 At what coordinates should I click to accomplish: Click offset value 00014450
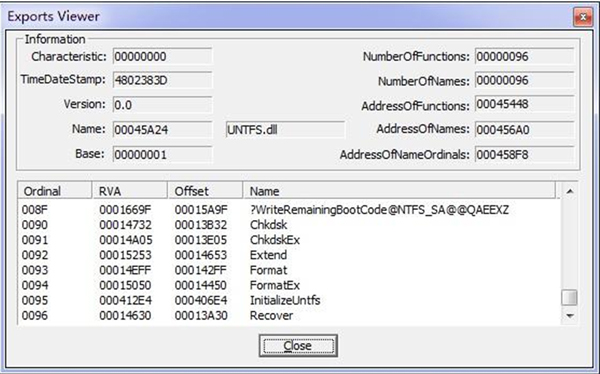pos(201,285)
